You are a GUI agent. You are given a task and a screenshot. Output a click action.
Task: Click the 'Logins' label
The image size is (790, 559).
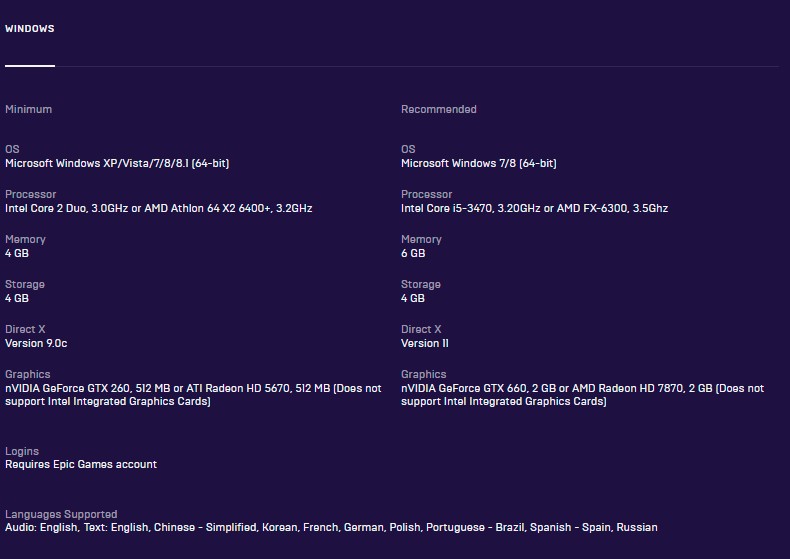point(22,451)
